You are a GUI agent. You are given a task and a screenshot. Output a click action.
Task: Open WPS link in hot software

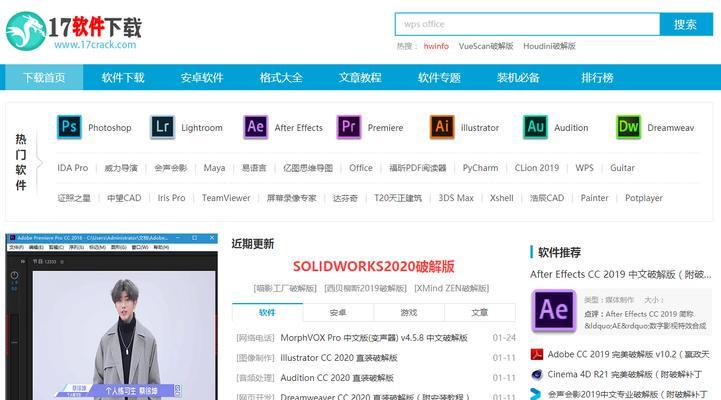click(584, 168)
